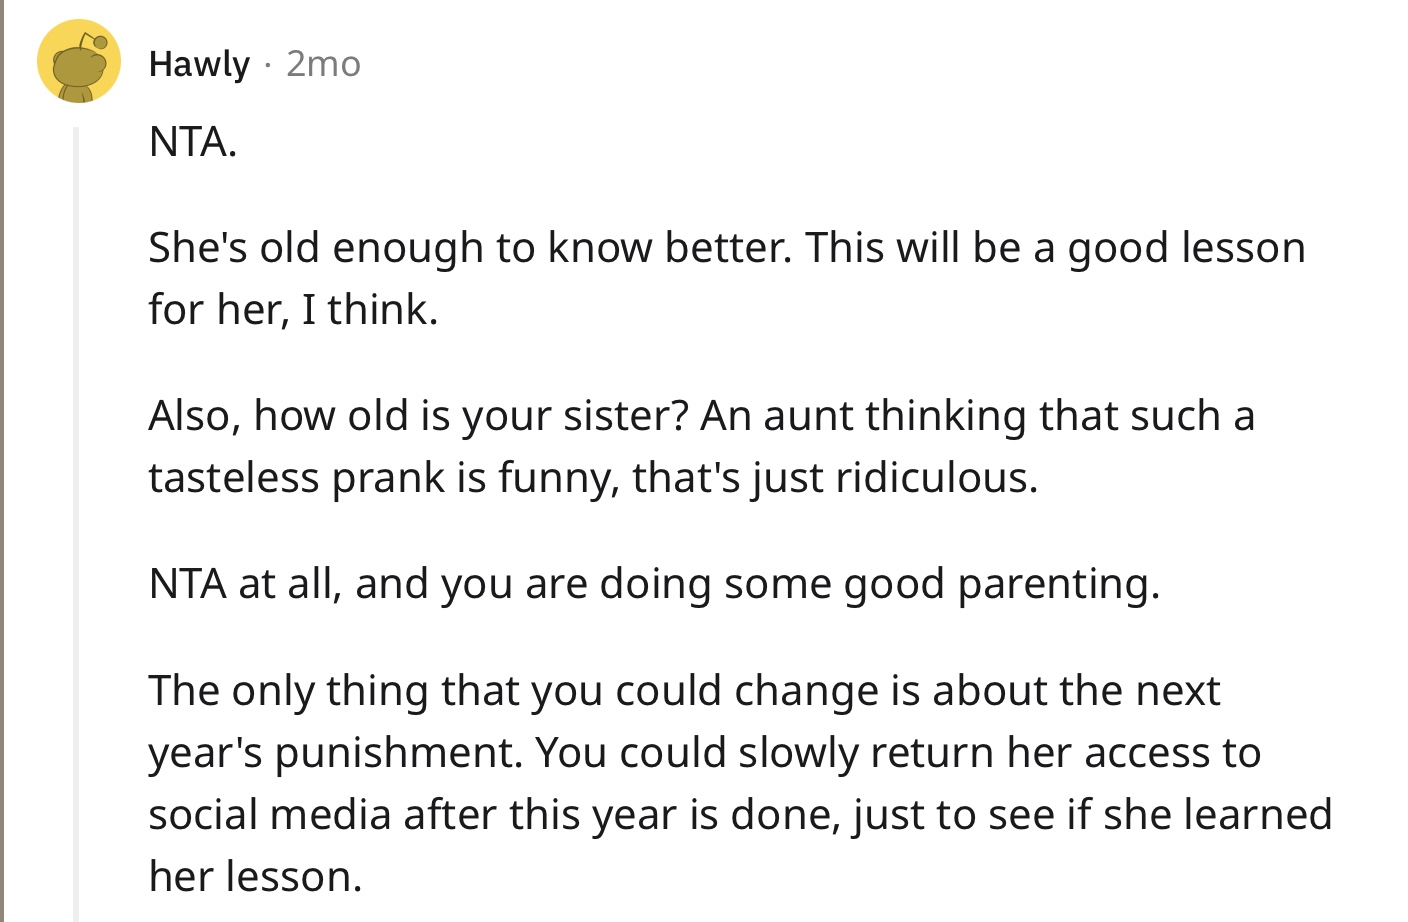The height and width of the screenshot is (922, 1408).
Task: Click the "The only thing that you could change" line
Action: pyautogui.click(x=684, y=691)
